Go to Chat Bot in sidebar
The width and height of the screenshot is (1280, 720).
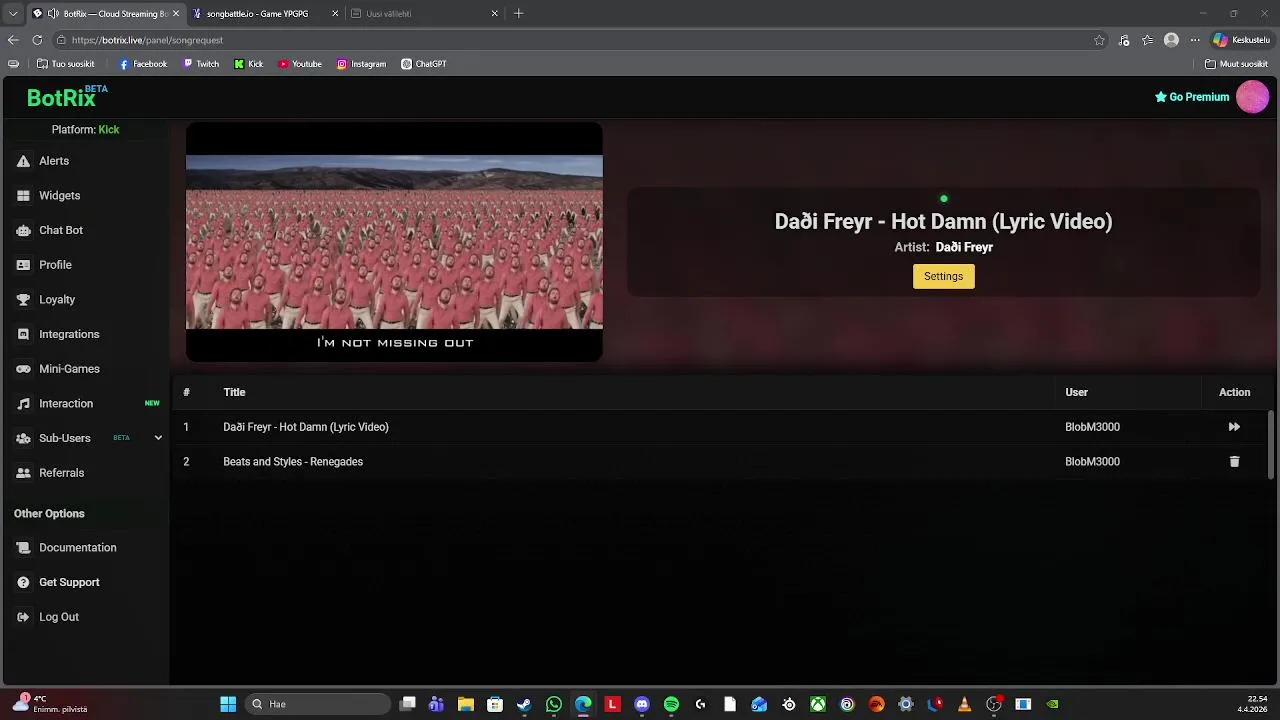click(61, 230)
